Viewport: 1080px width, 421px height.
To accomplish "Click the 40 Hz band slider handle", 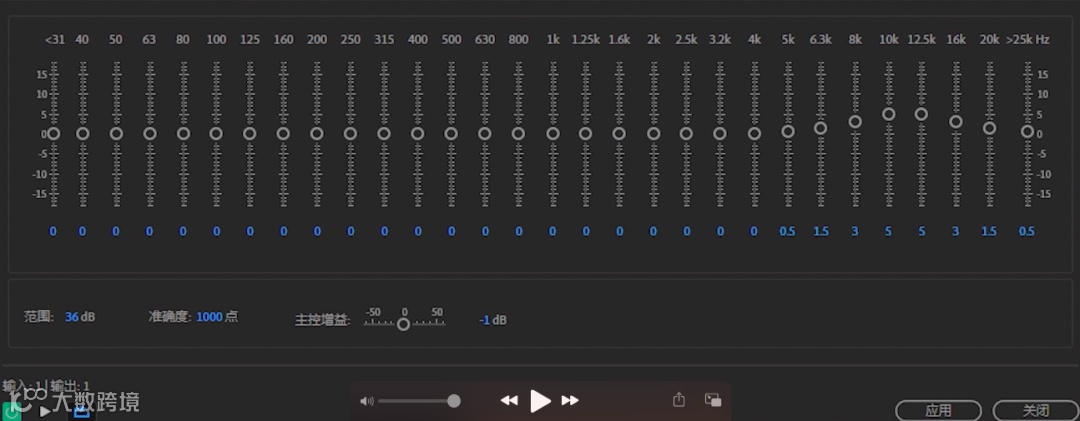I will tap(83, 134).
